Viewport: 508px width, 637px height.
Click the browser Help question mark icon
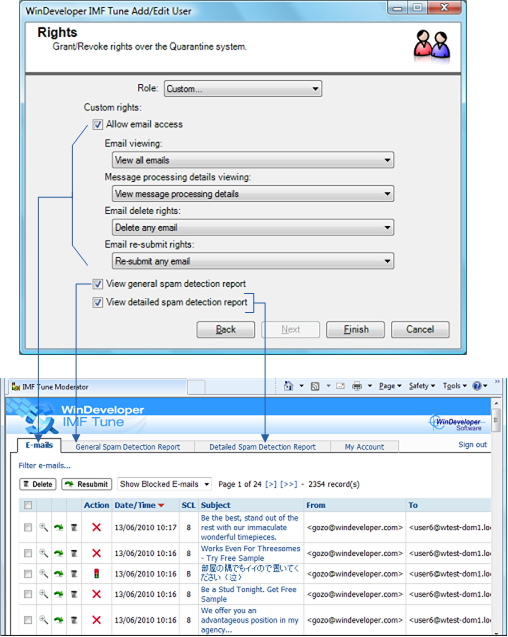click(x=477, y=386)
